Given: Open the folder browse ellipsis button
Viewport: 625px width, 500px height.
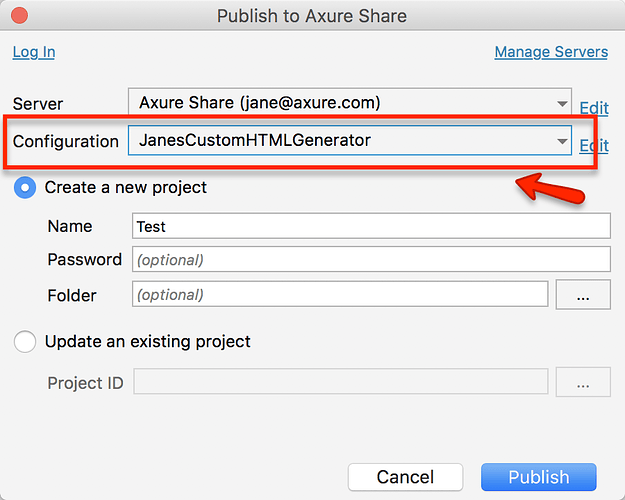Looking at the screenshot, I should pyautogui.click(x=583, y=295).
